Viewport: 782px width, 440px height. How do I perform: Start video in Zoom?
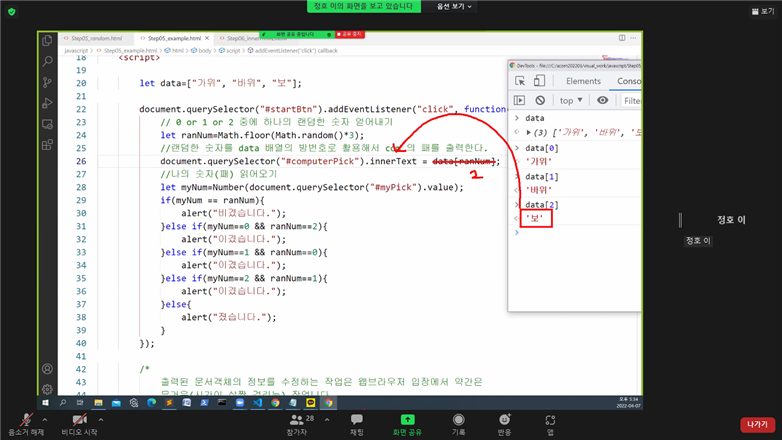pyautogui.click(x=79, y=425)
